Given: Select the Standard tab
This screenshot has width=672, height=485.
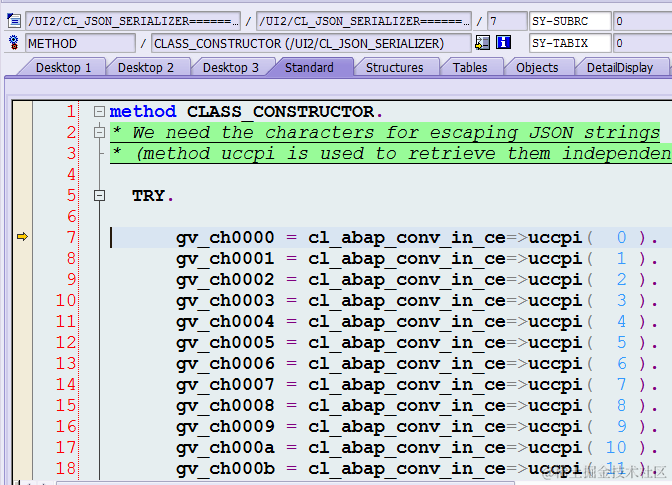Looking at the screenshot, I should coord(309,67).
